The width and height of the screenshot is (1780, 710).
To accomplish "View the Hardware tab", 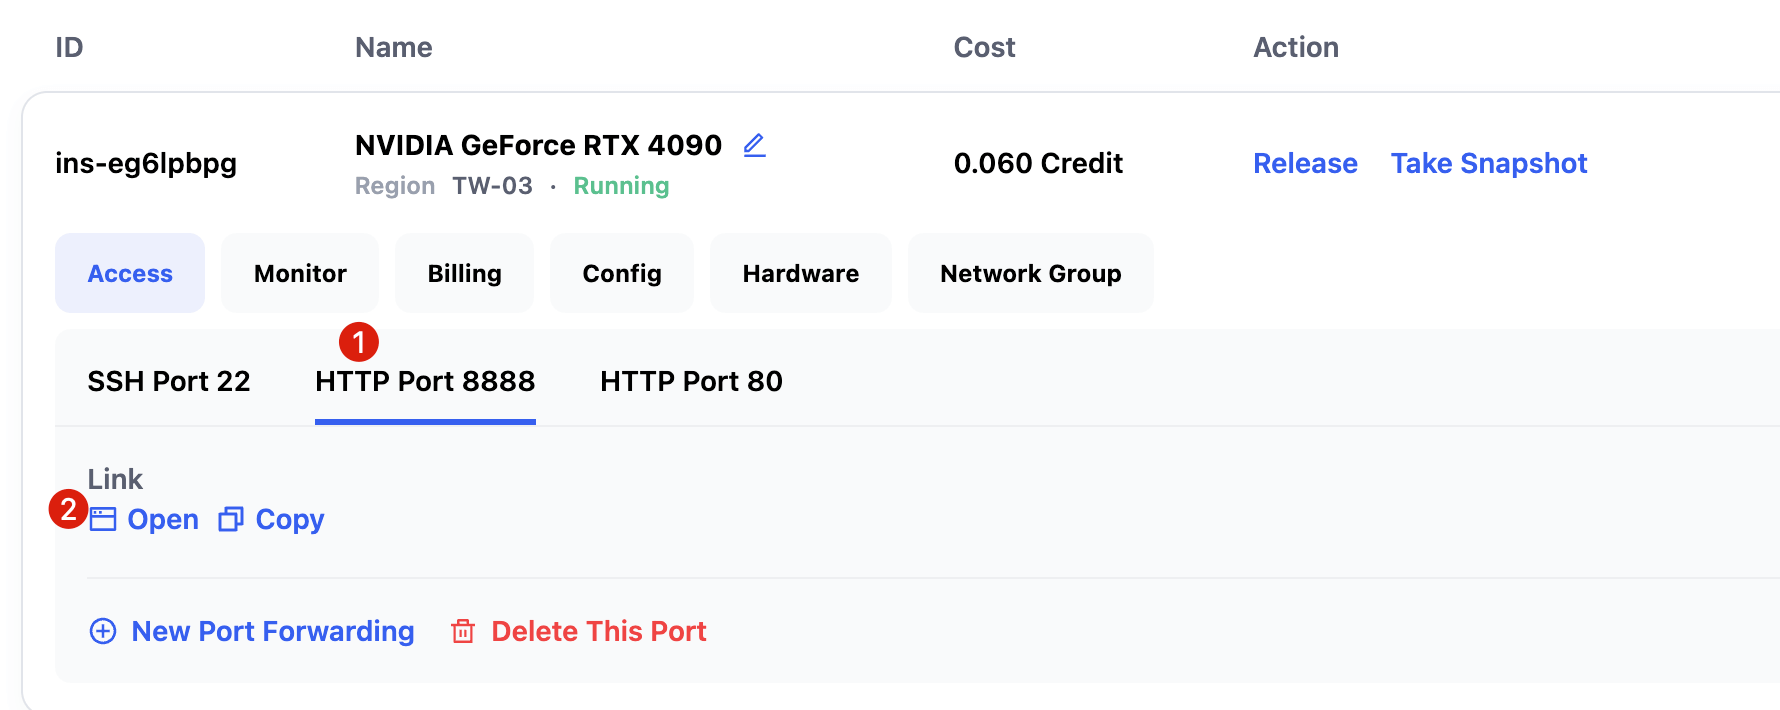I will pyautogui.click(x=800, y=273).
